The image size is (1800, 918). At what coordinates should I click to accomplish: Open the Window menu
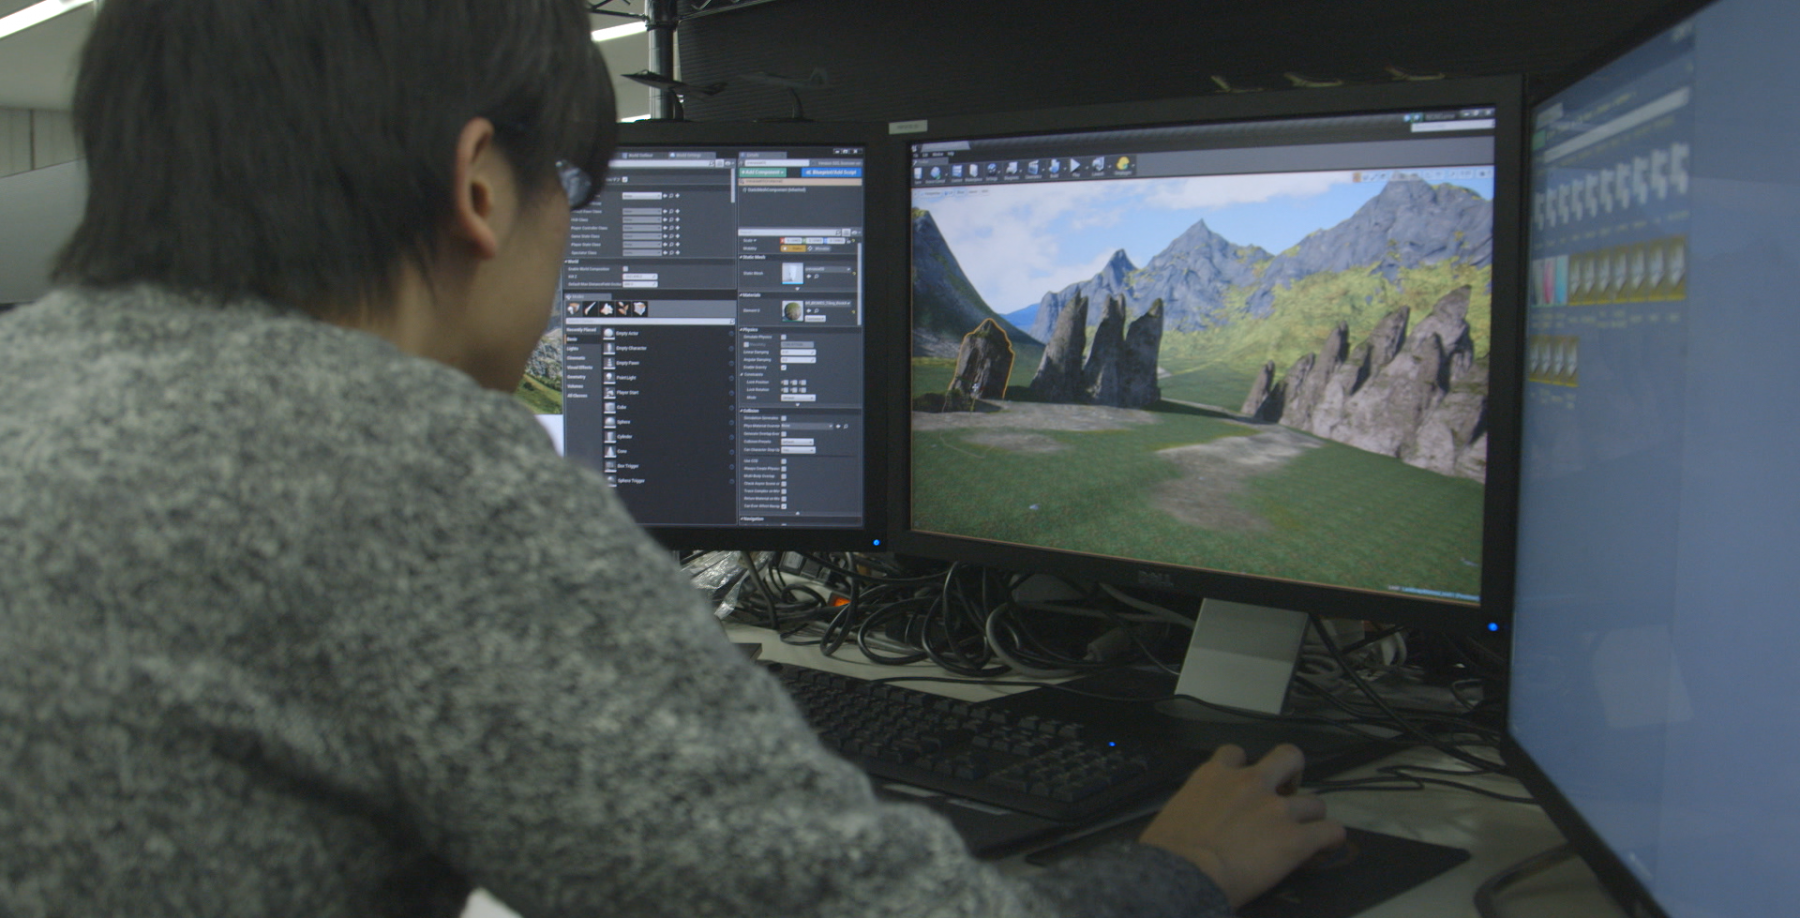tap(937, 155)
